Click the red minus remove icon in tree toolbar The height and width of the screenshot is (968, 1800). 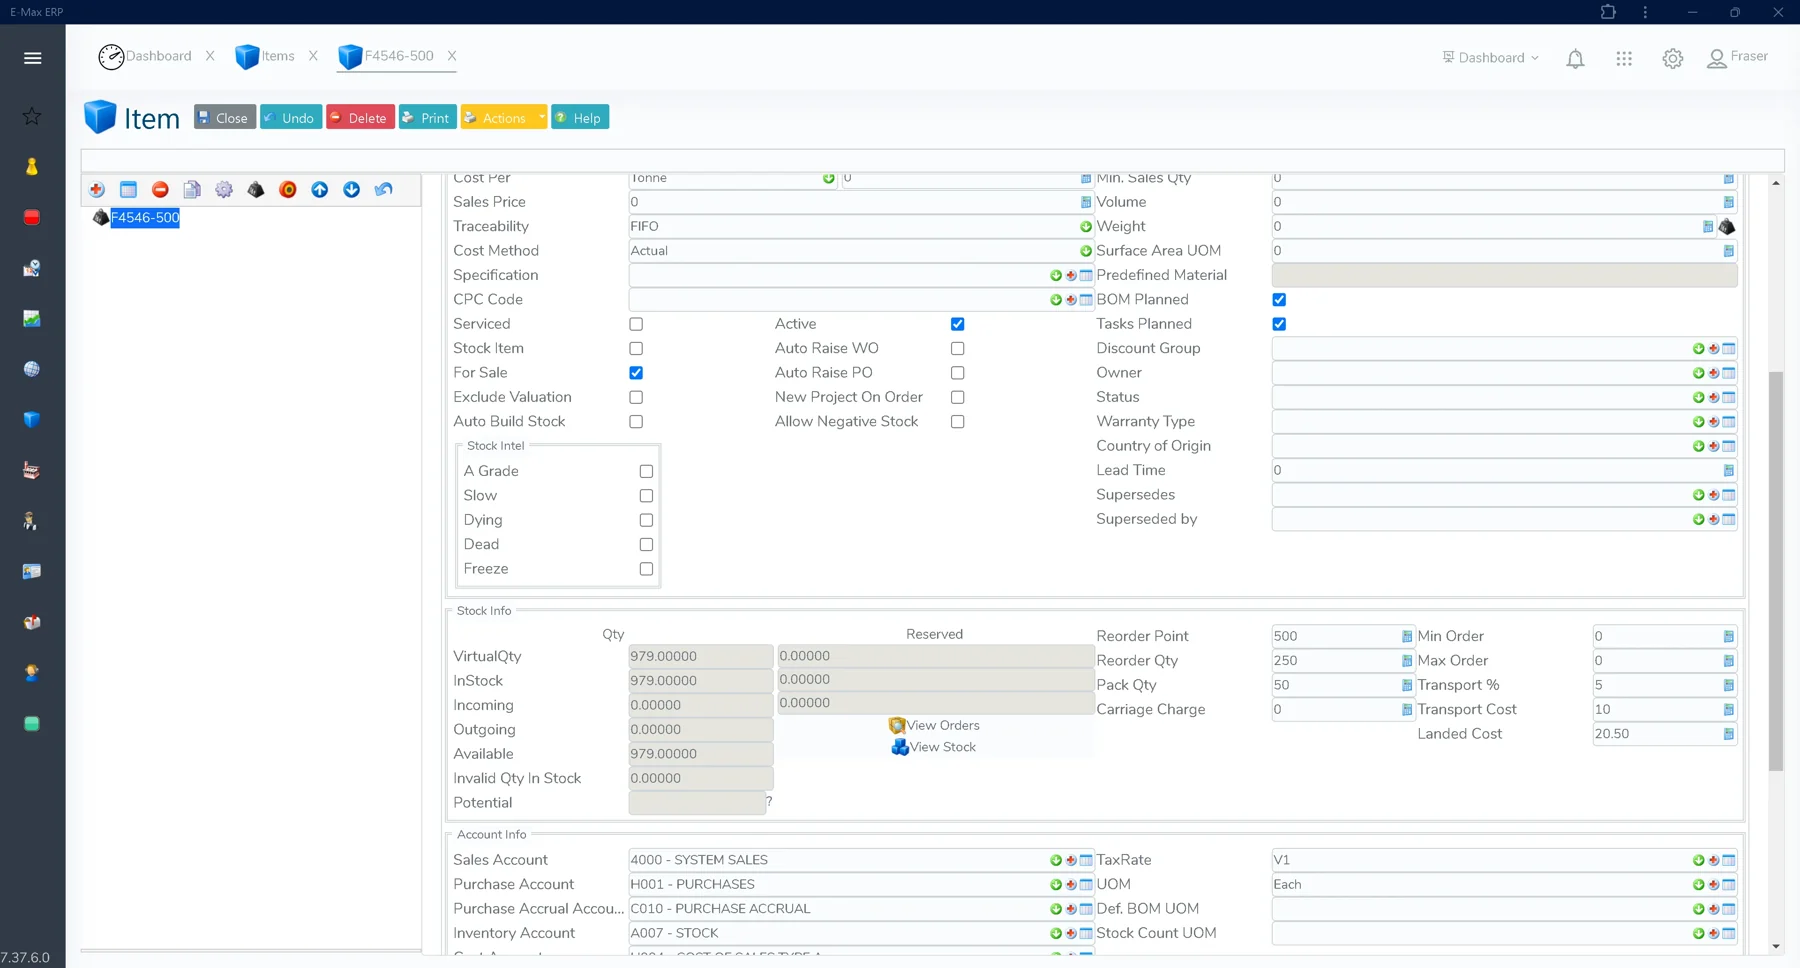pyautogui.click(x=160, y=190)
